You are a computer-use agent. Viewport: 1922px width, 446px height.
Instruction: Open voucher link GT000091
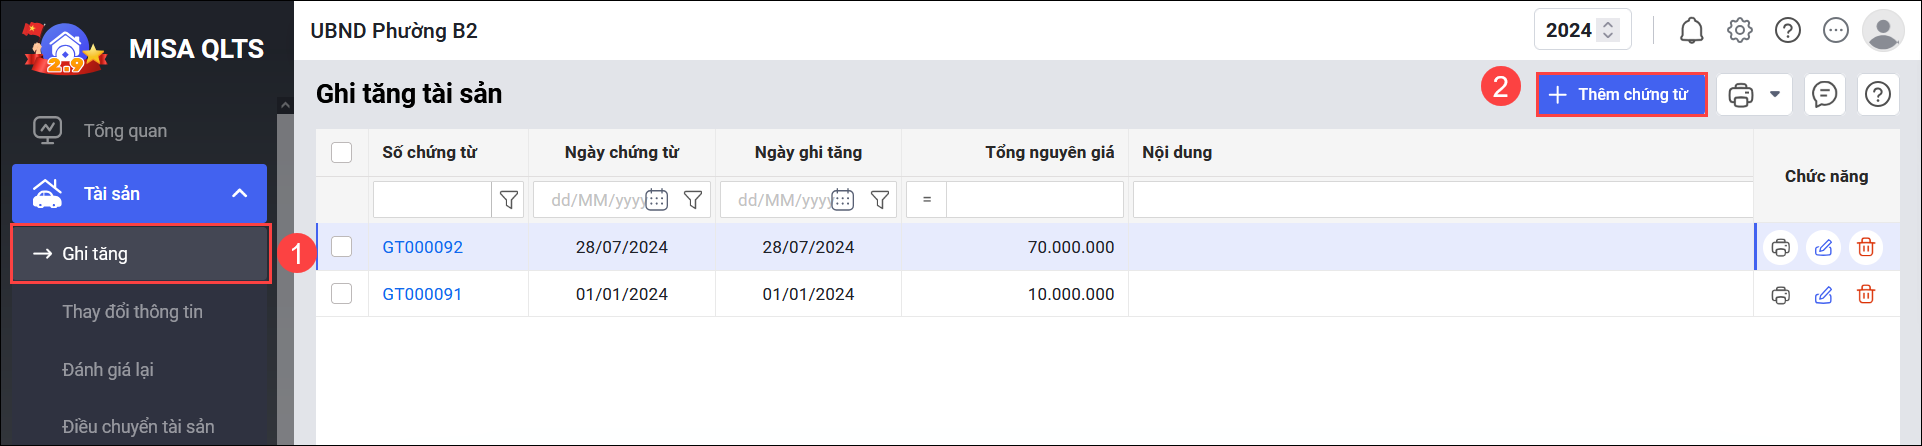pos(422,294)
